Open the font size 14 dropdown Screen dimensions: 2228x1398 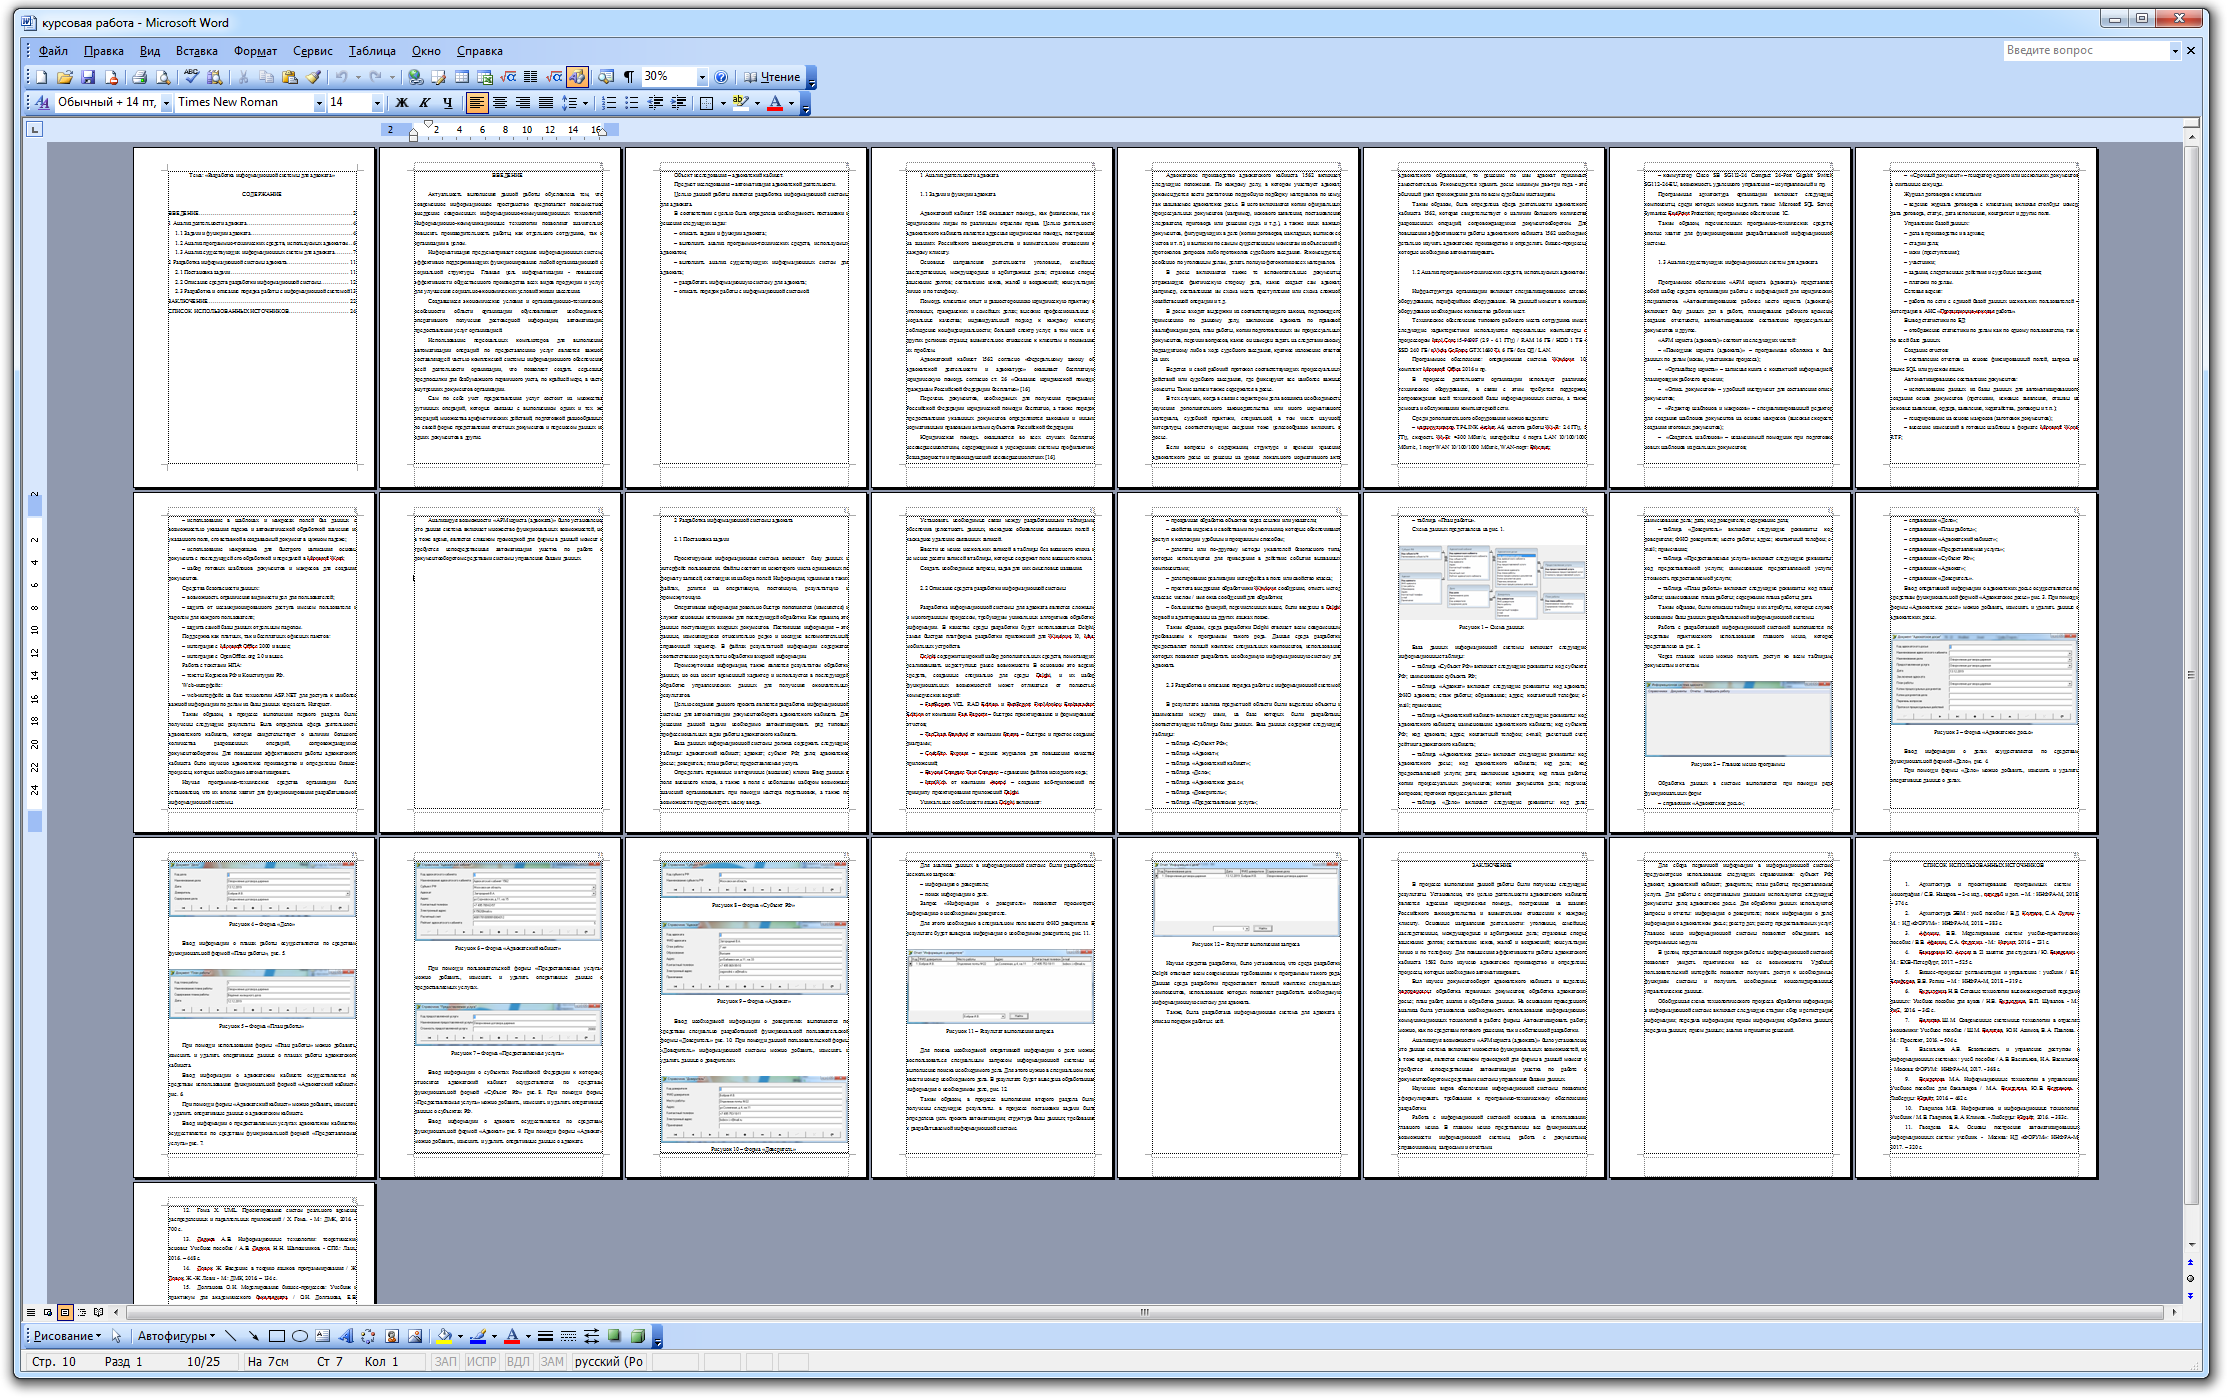point(377,103)
